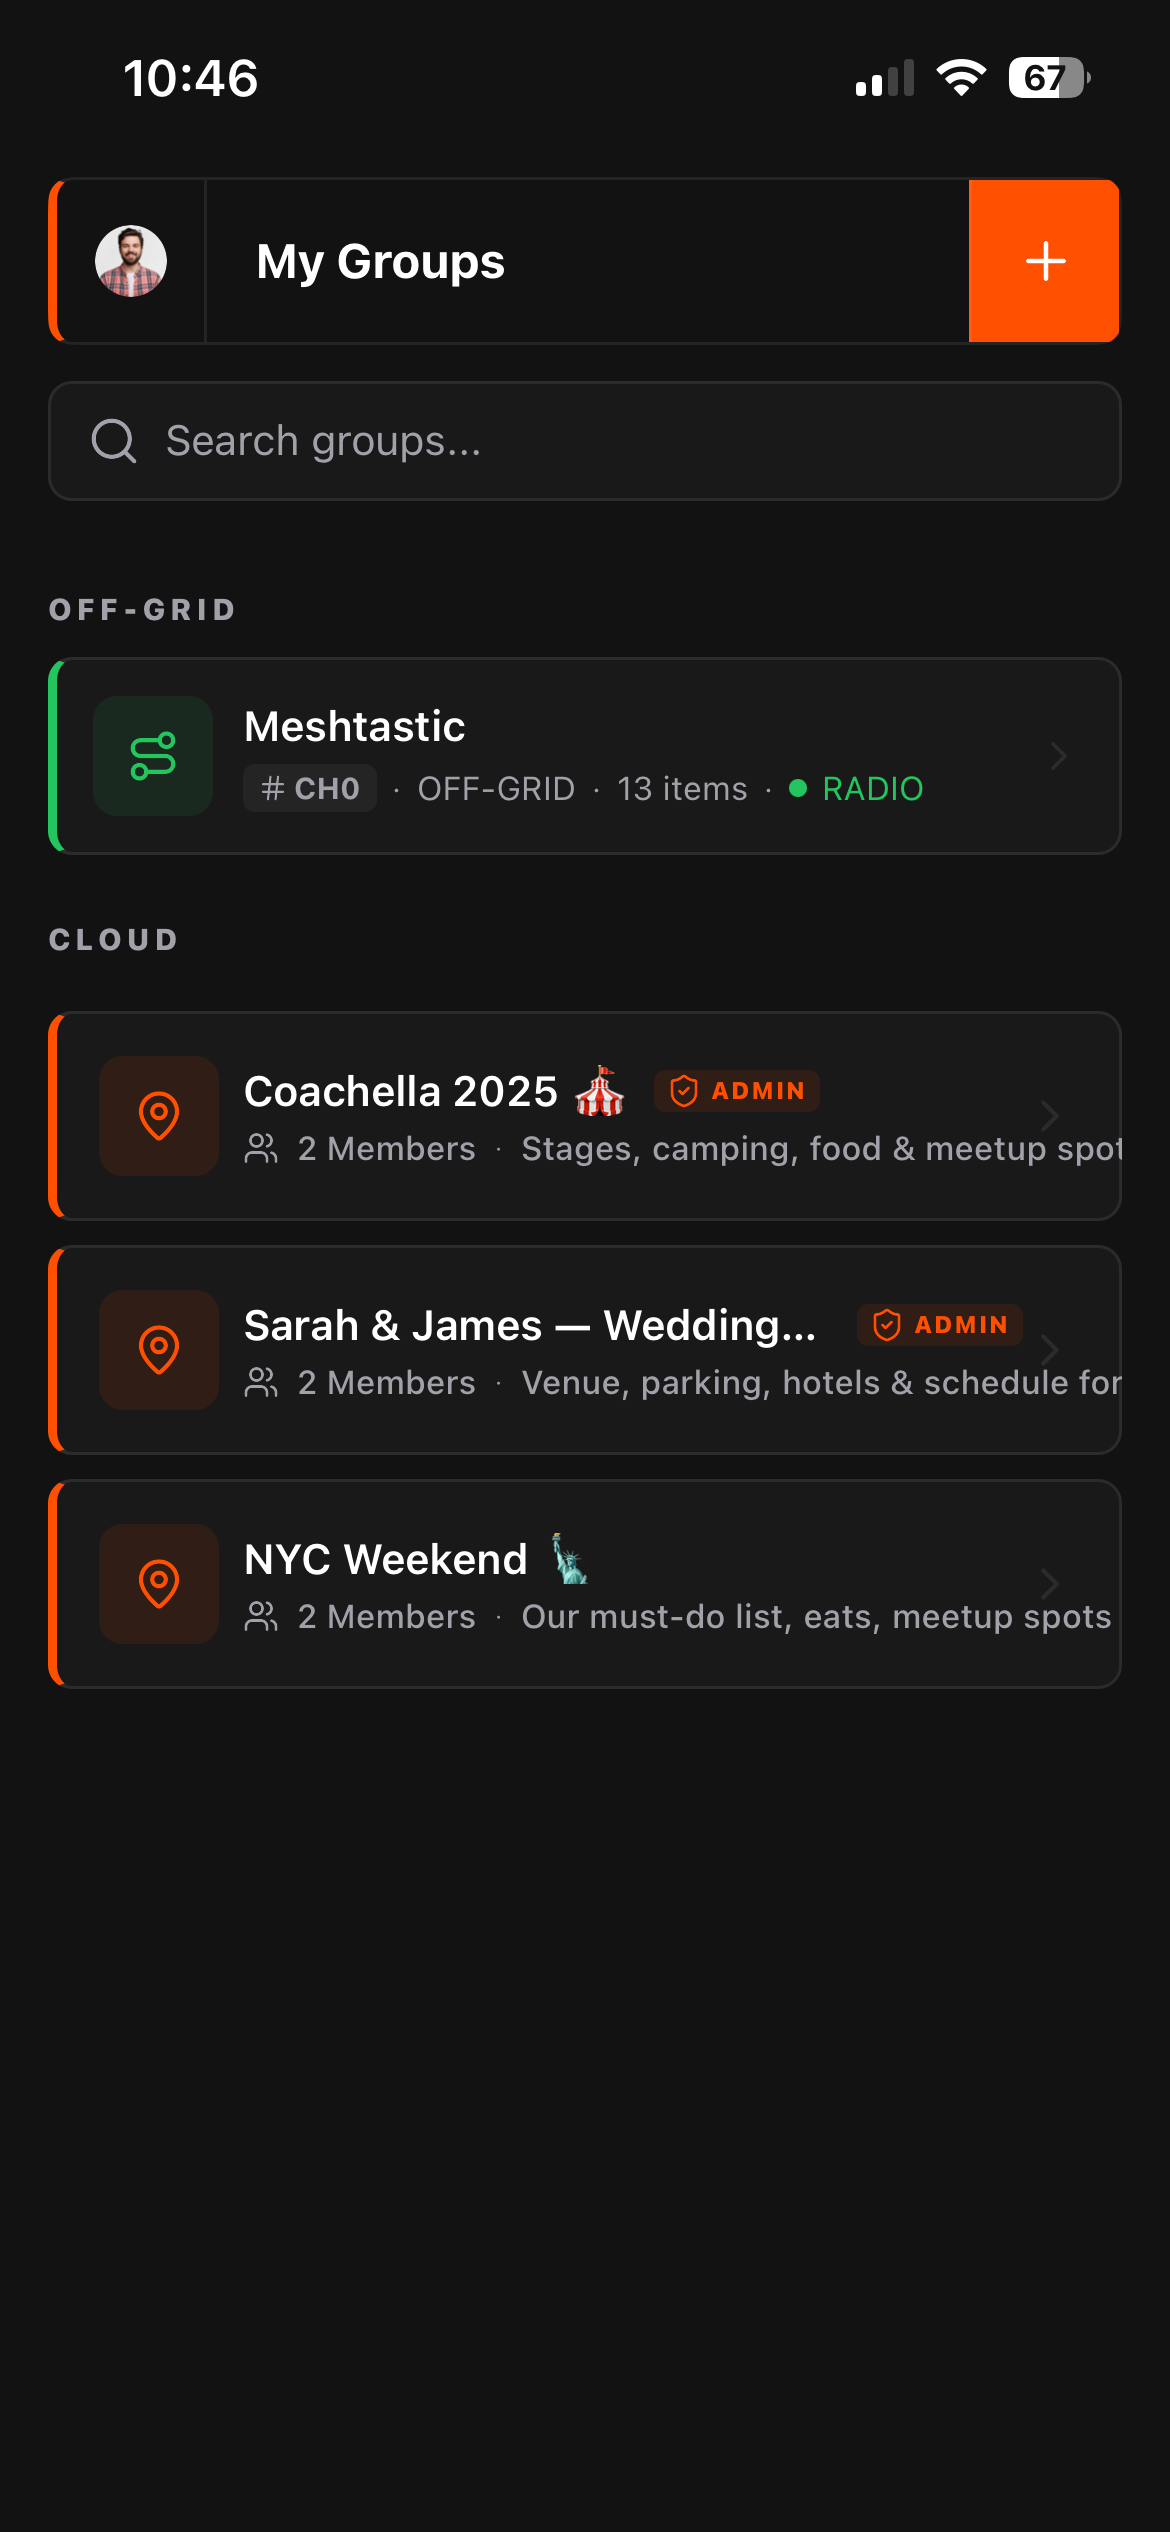Tap the green RADIO status indicator
The height and width of the screenshot is (2532, 1170).
[858, 789]
